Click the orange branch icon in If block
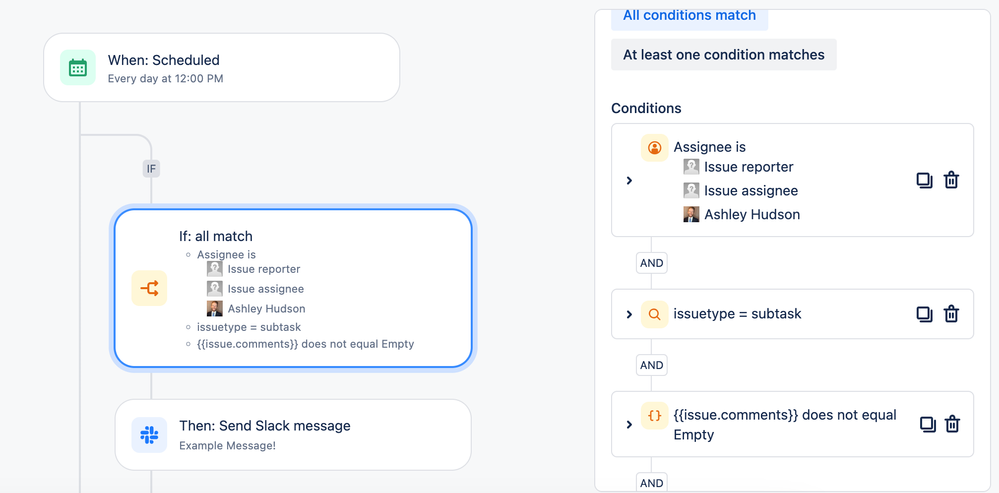Image resolution: width=999 pixels, height=493 pixels. click(x=149, y=289)
